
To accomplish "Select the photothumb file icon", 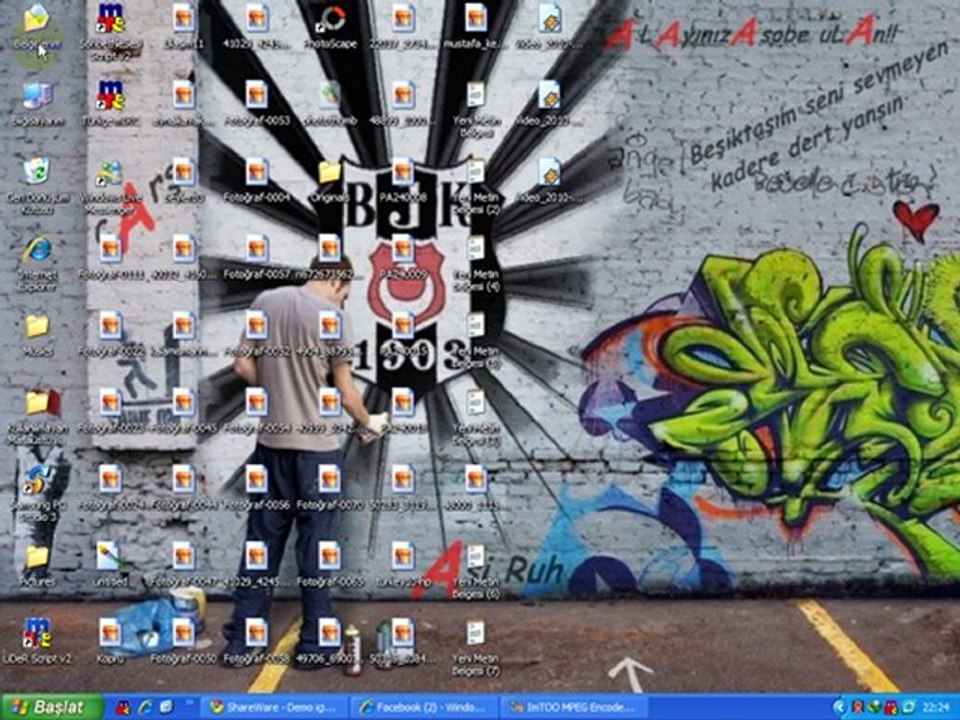I will [330, 103].
